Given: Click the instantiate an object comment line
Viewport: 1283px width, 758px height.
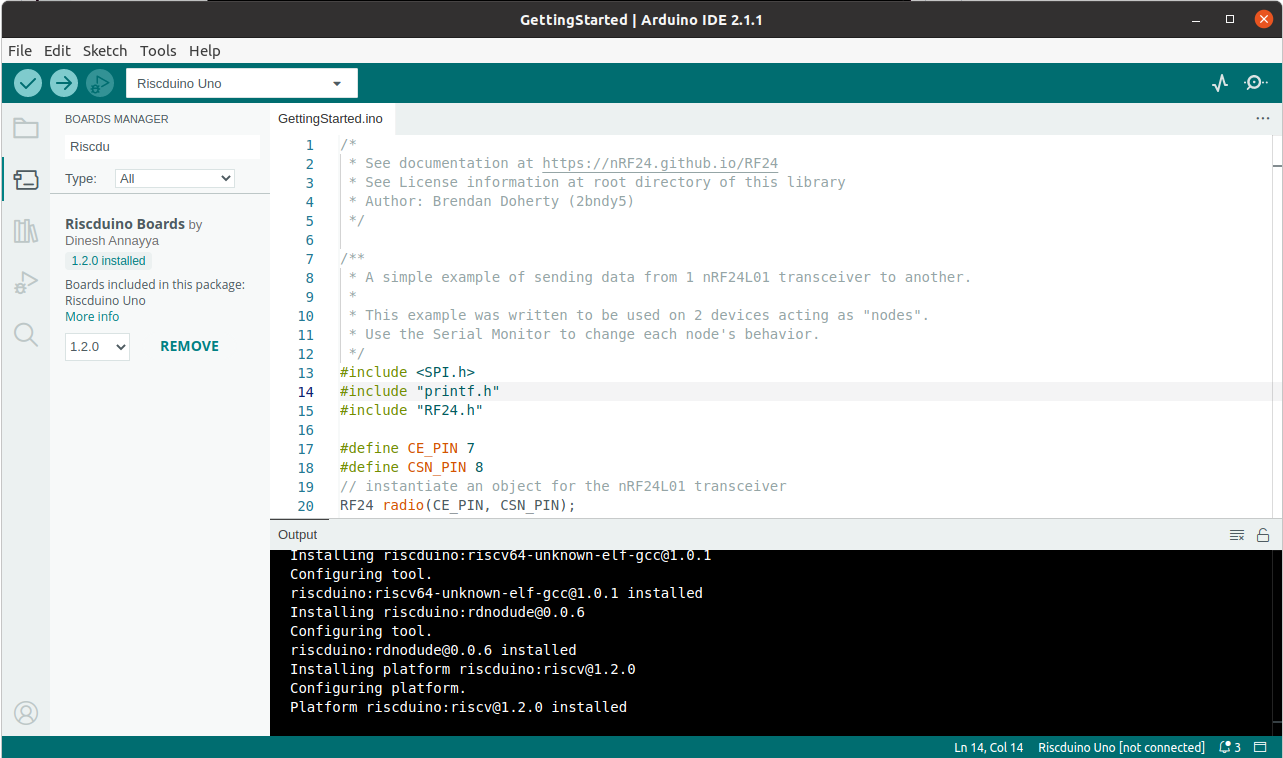Looking at the screenshot, I should (x=563, y=487).
